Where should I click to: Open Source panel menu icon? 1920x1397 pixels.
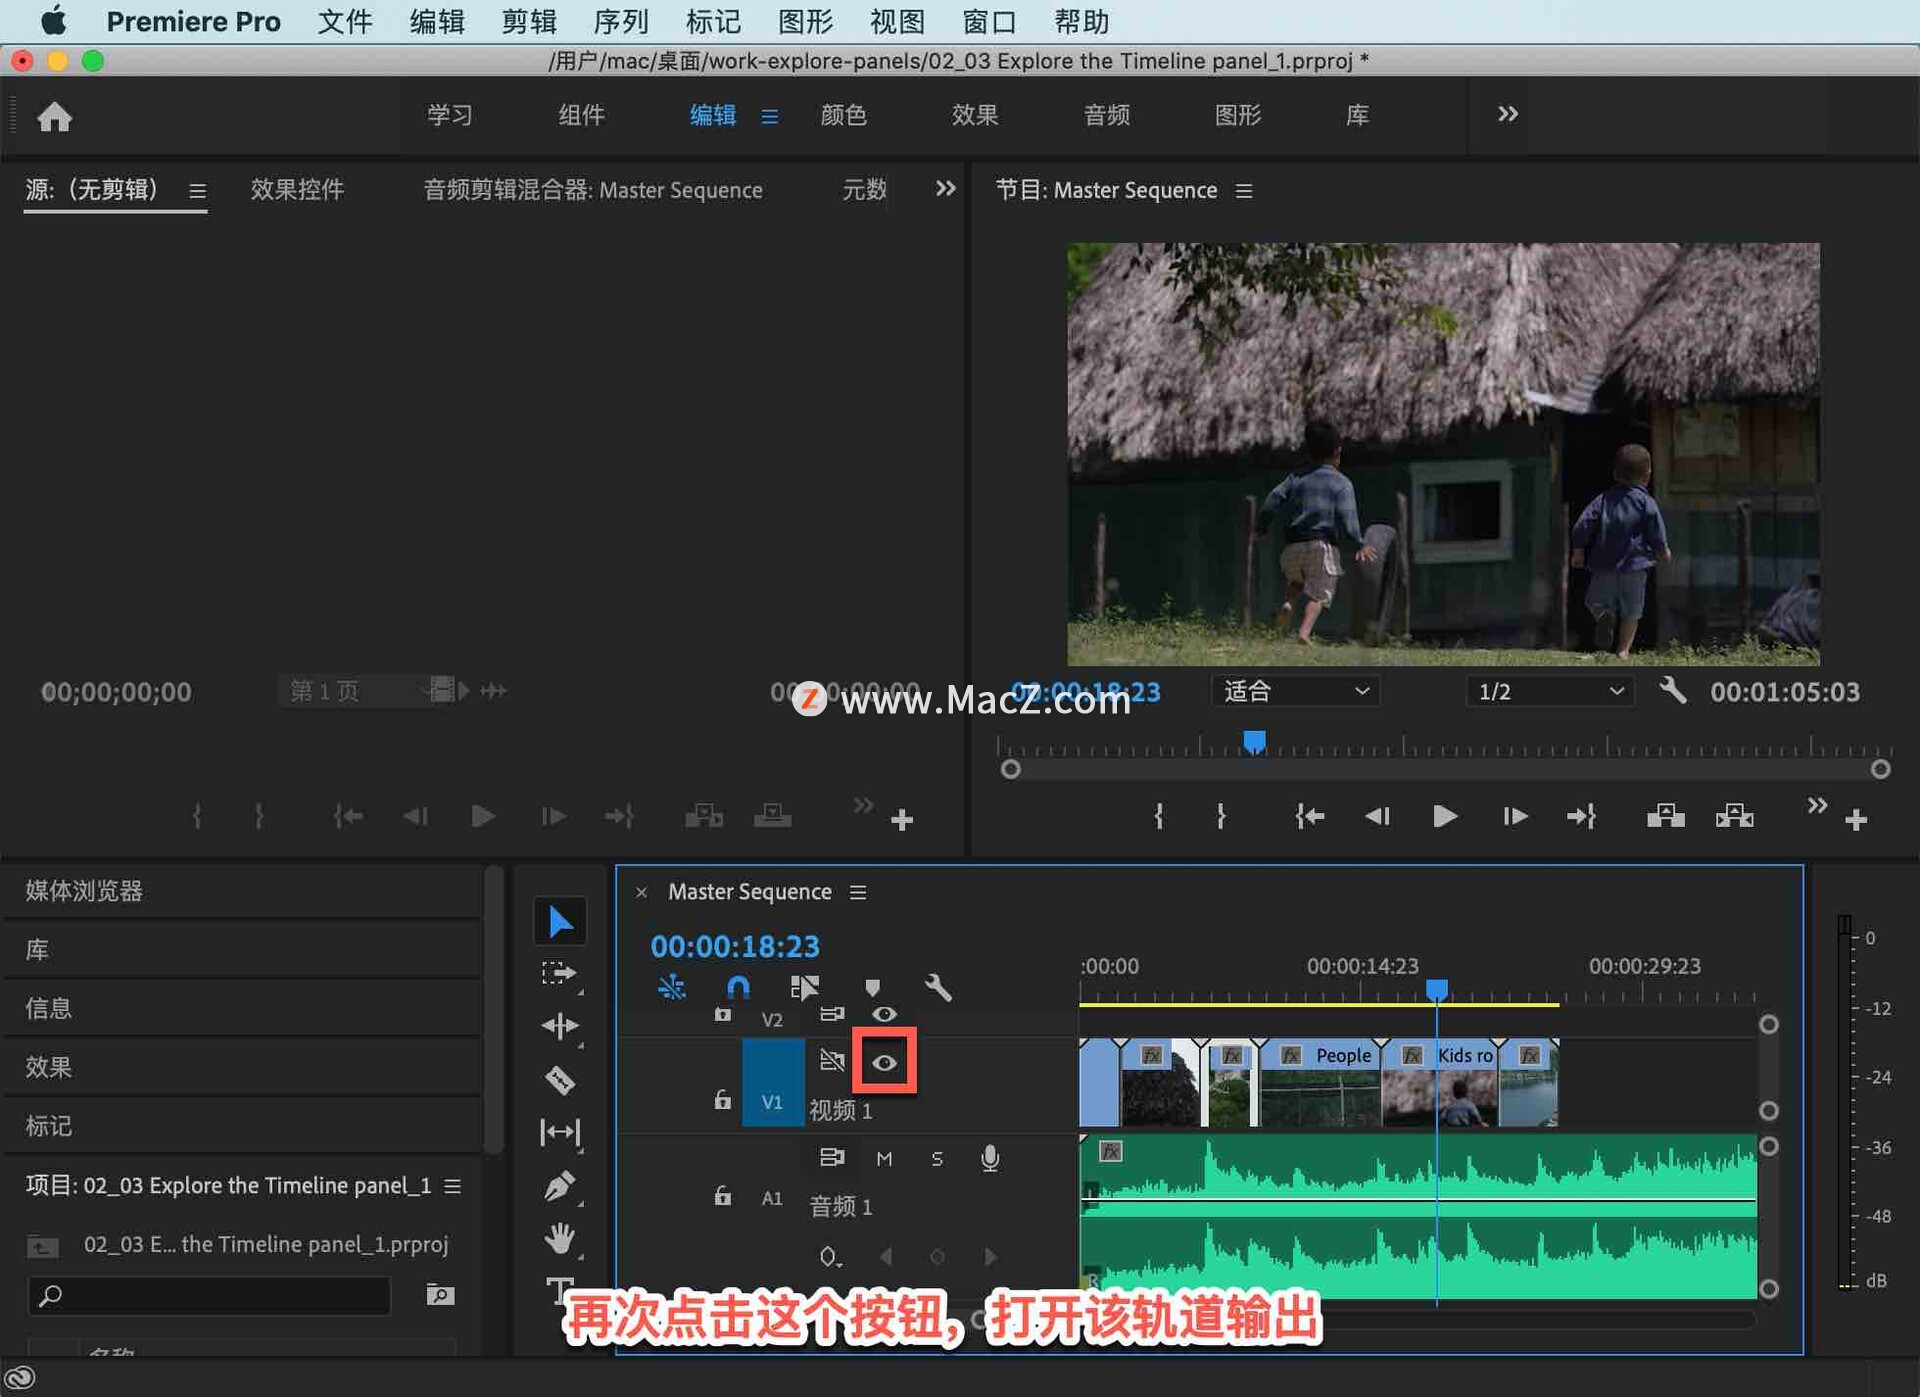[x=197, y=190]
